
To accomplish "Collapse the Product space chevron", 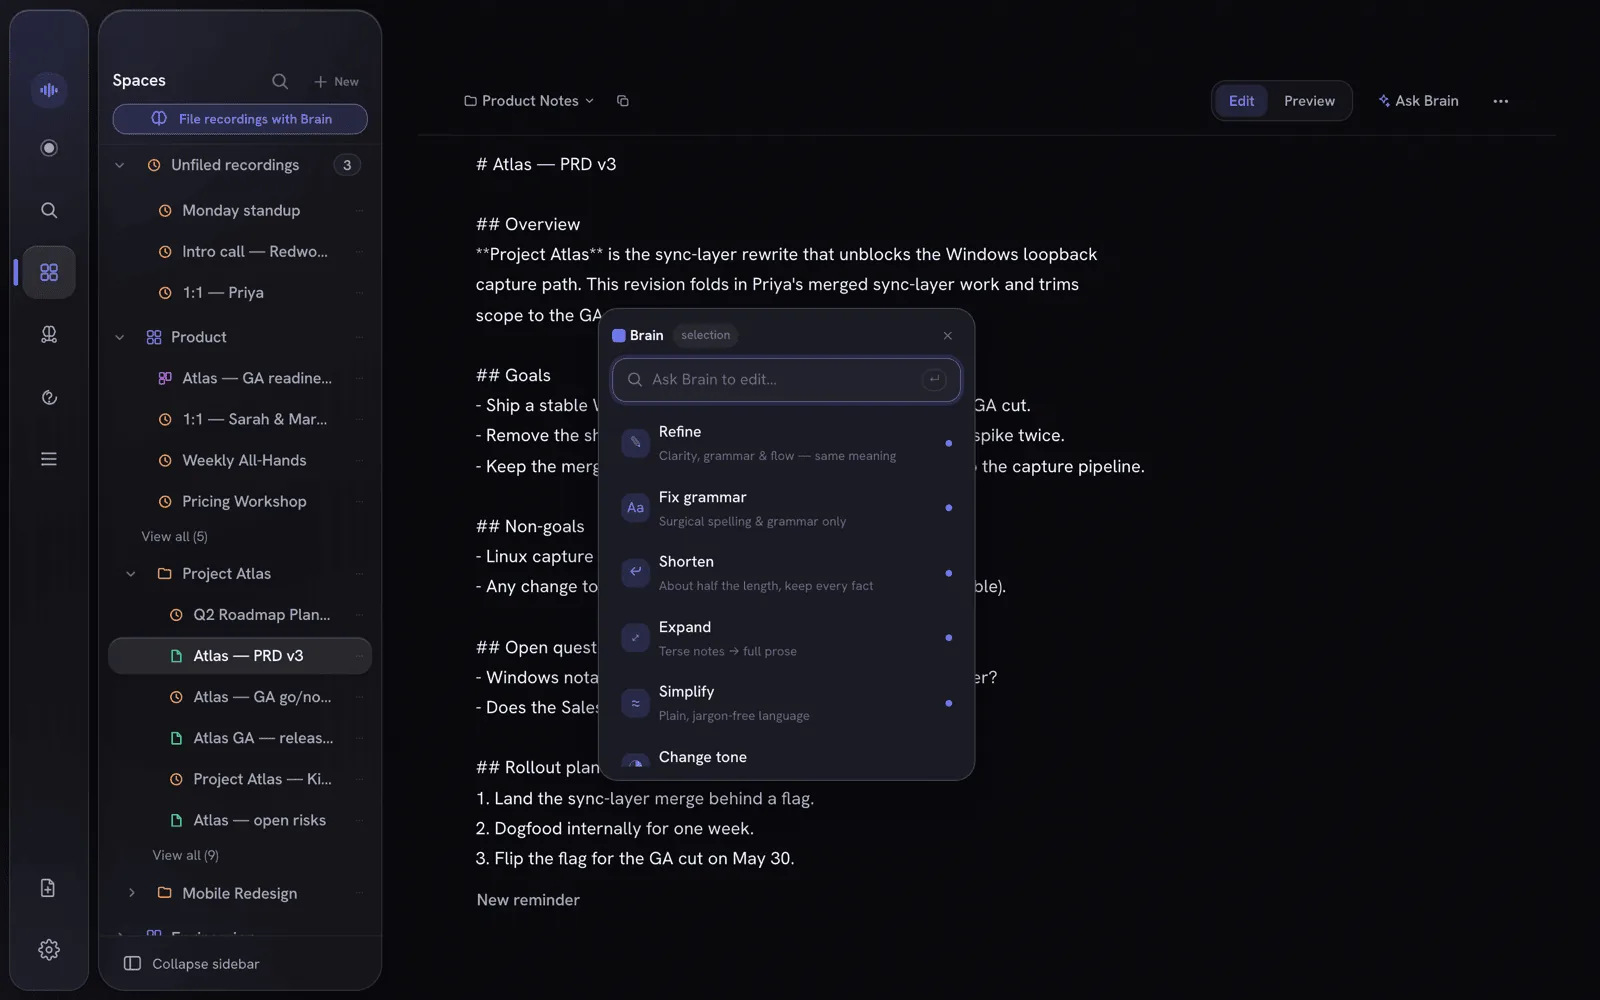I will tap(120, 337).
